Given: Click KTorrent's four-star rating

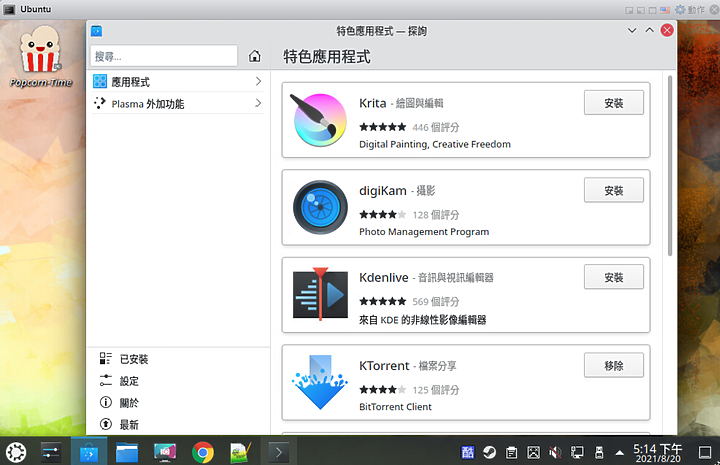Looking at the screenshot, I should (382, 390).
